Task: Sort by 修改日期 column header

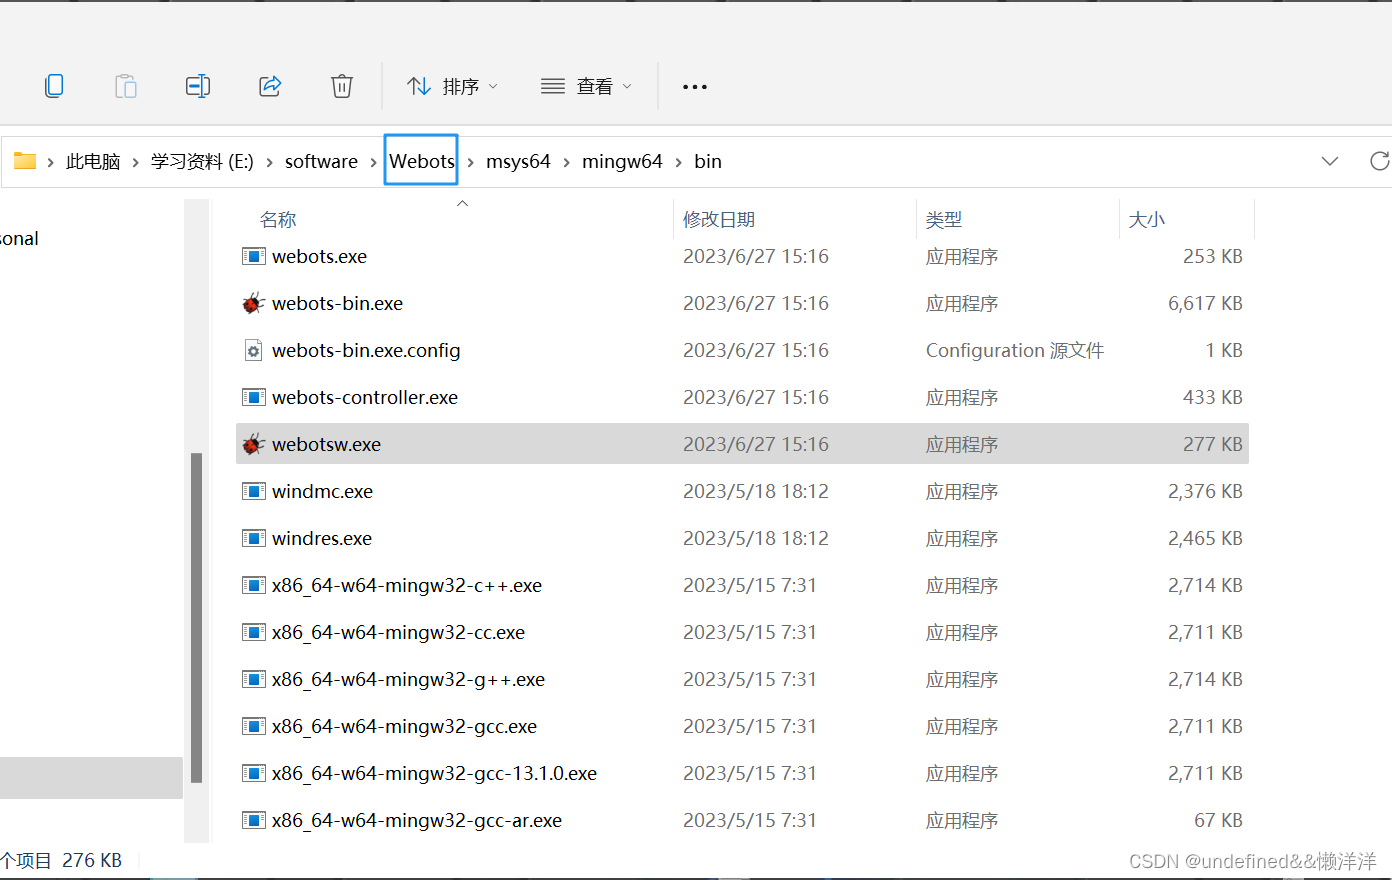Action: [719, 219]
